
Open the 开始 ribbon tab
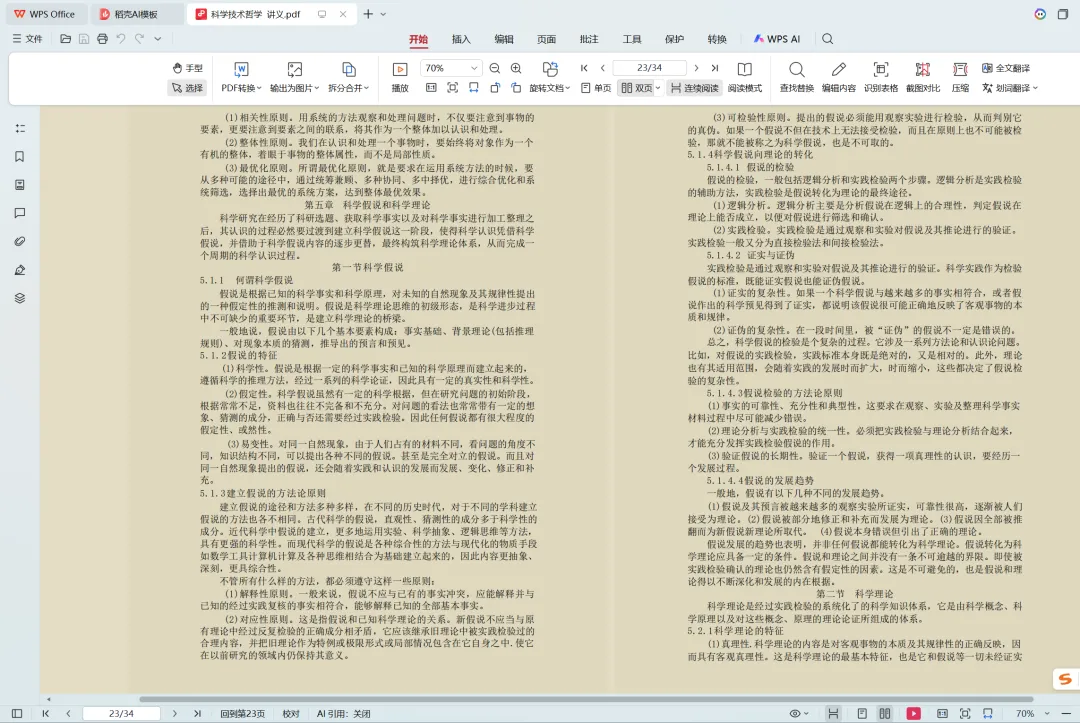[x=418, y=39]
